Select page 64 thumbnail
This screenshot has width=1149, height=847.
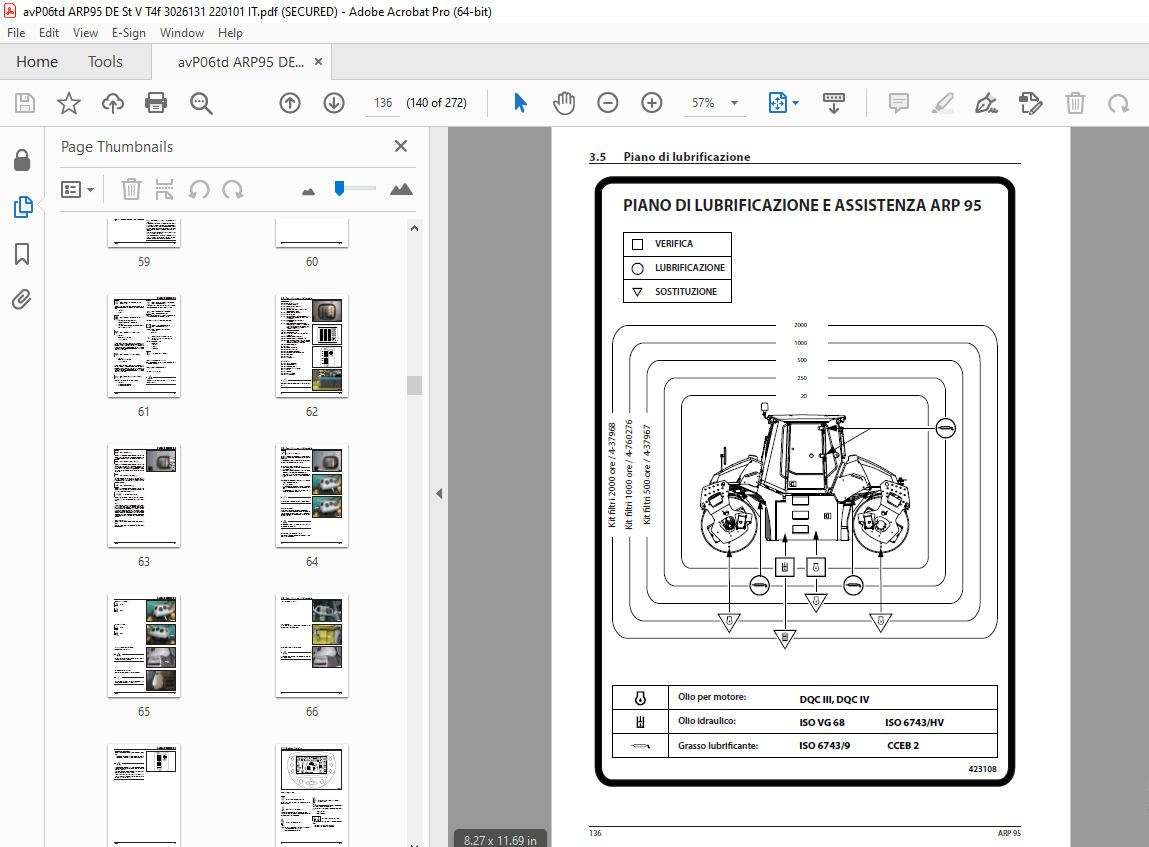(x=311, y=496)
